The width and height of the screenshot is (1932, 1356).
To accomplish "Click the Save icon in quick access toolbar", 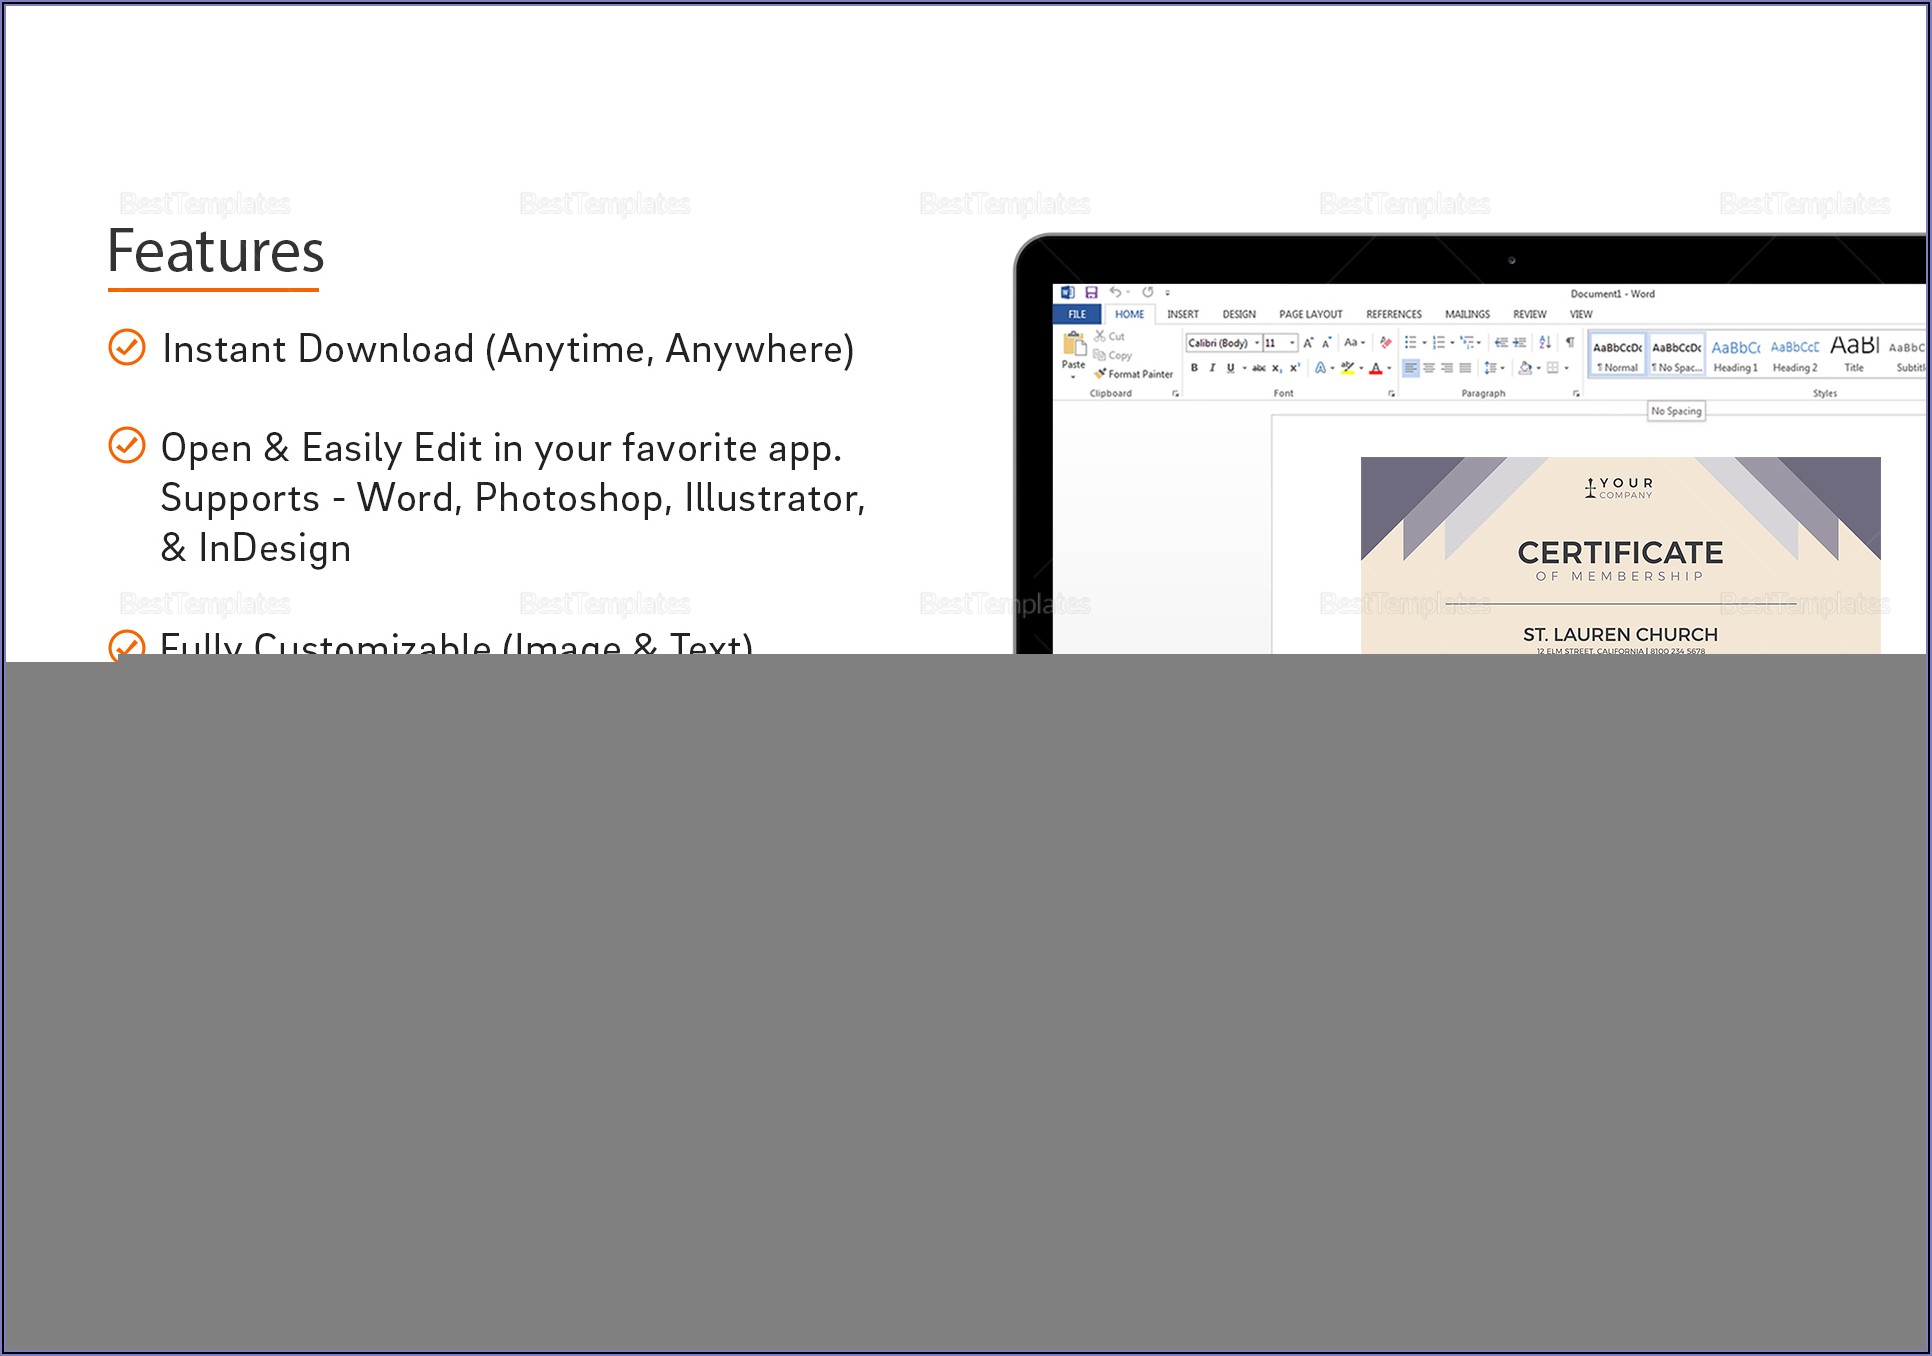I will [x=1091, y=293].
